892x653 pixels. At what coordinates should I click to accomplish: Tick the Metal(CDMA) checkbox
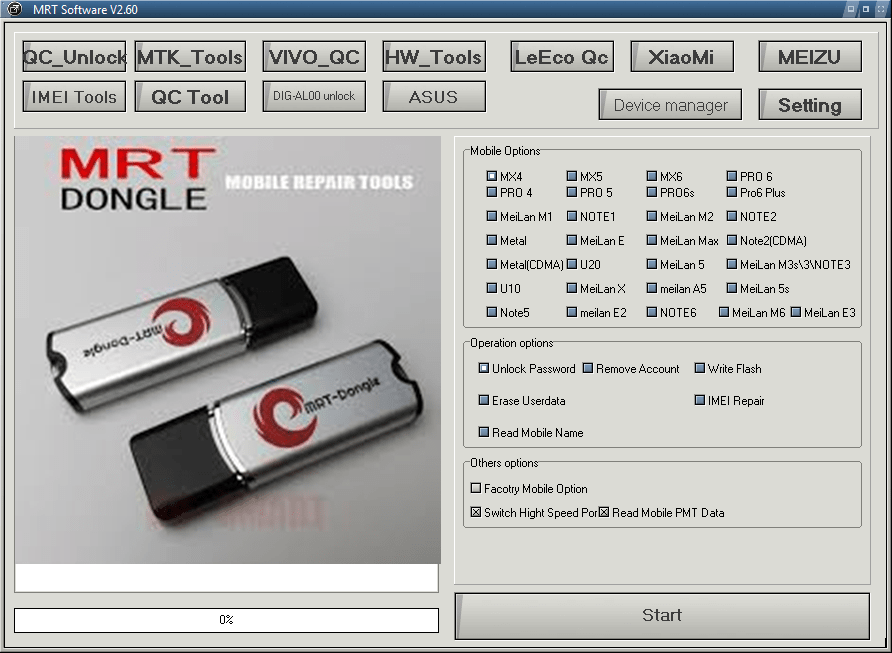click(492, 264)
